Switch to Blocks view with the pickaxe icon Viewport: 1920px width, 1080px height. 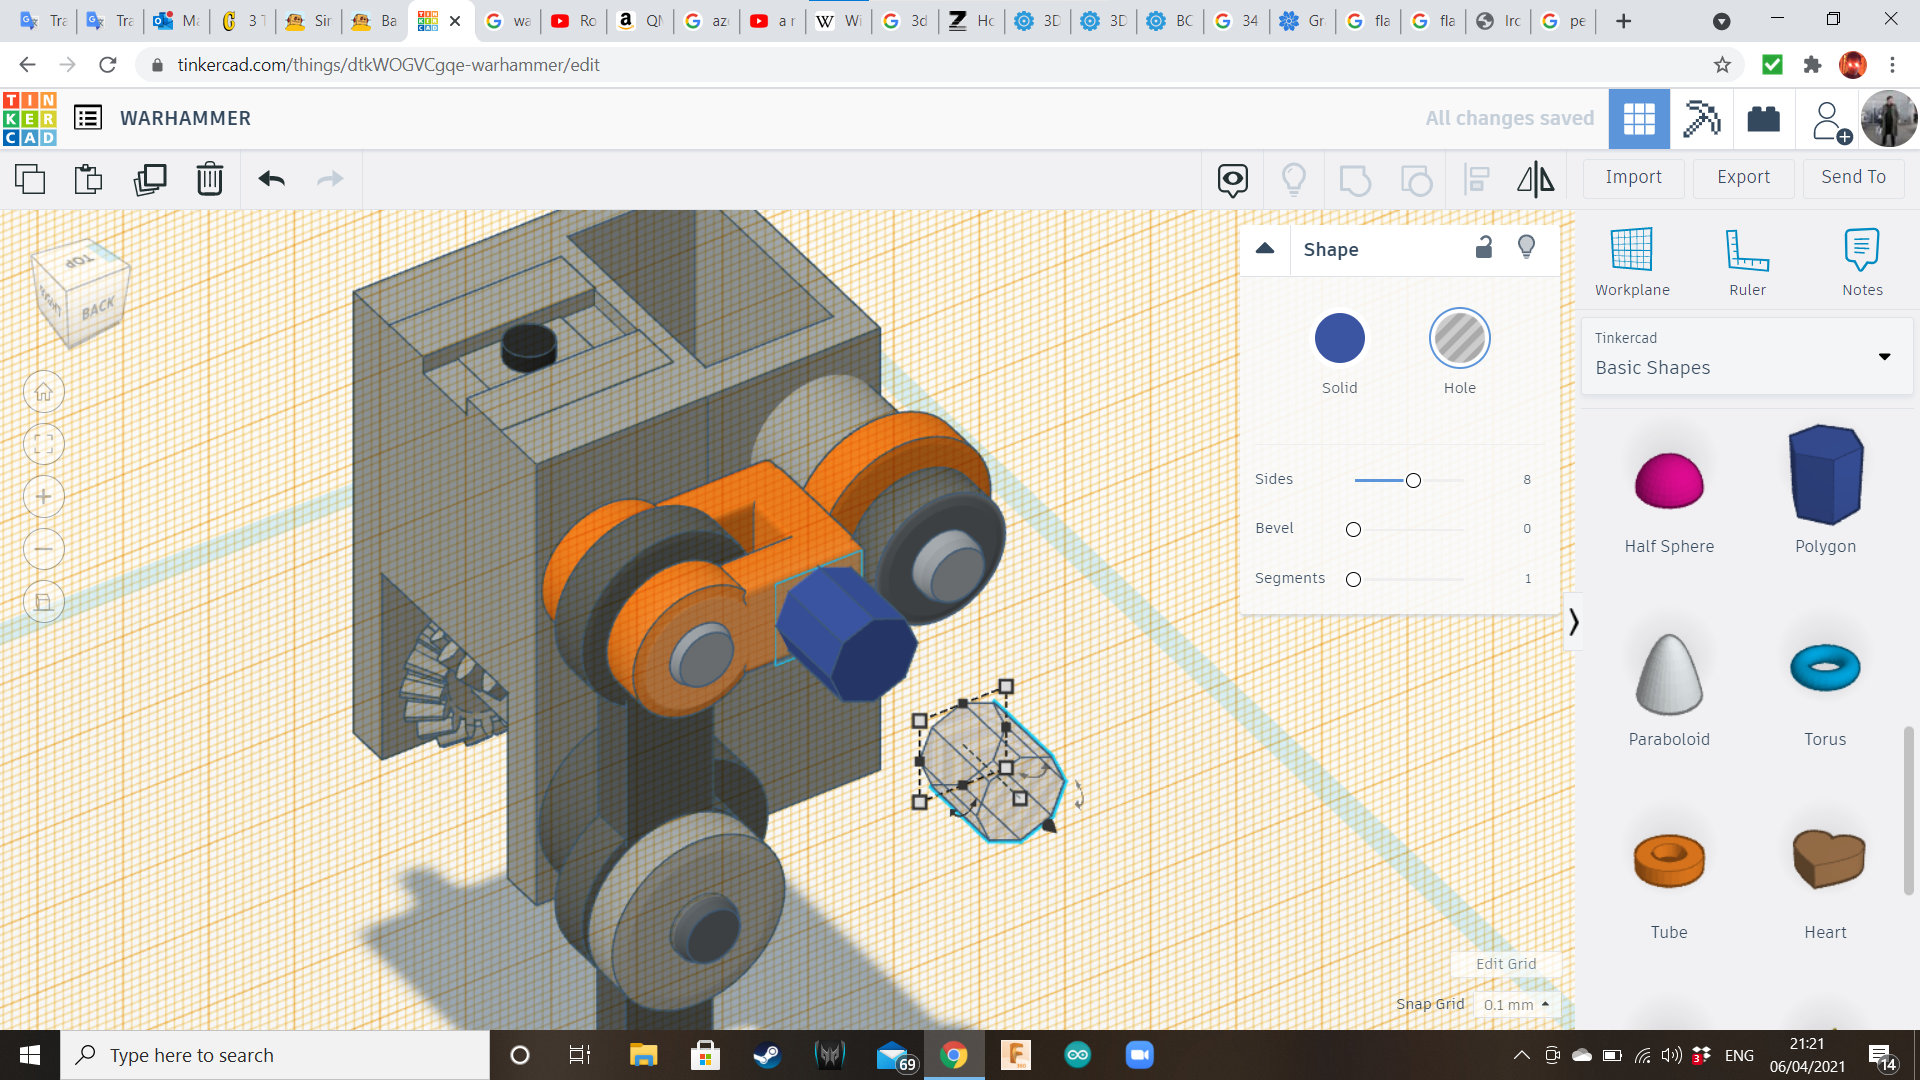pos(1701,119)
